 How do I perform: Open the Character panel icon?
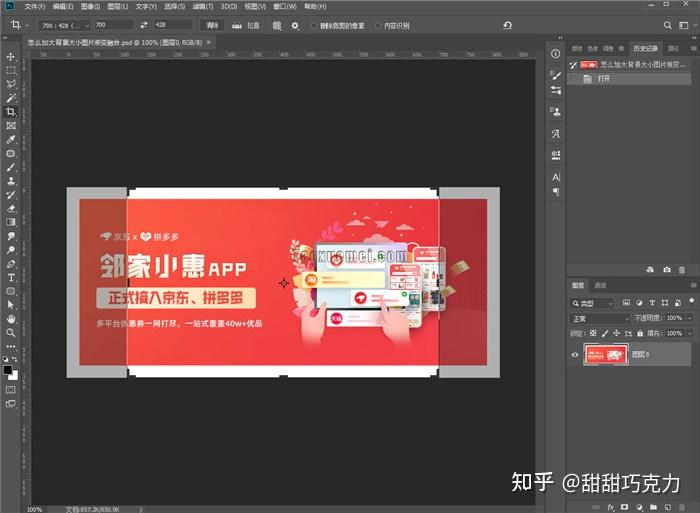(x=555, y=177)
